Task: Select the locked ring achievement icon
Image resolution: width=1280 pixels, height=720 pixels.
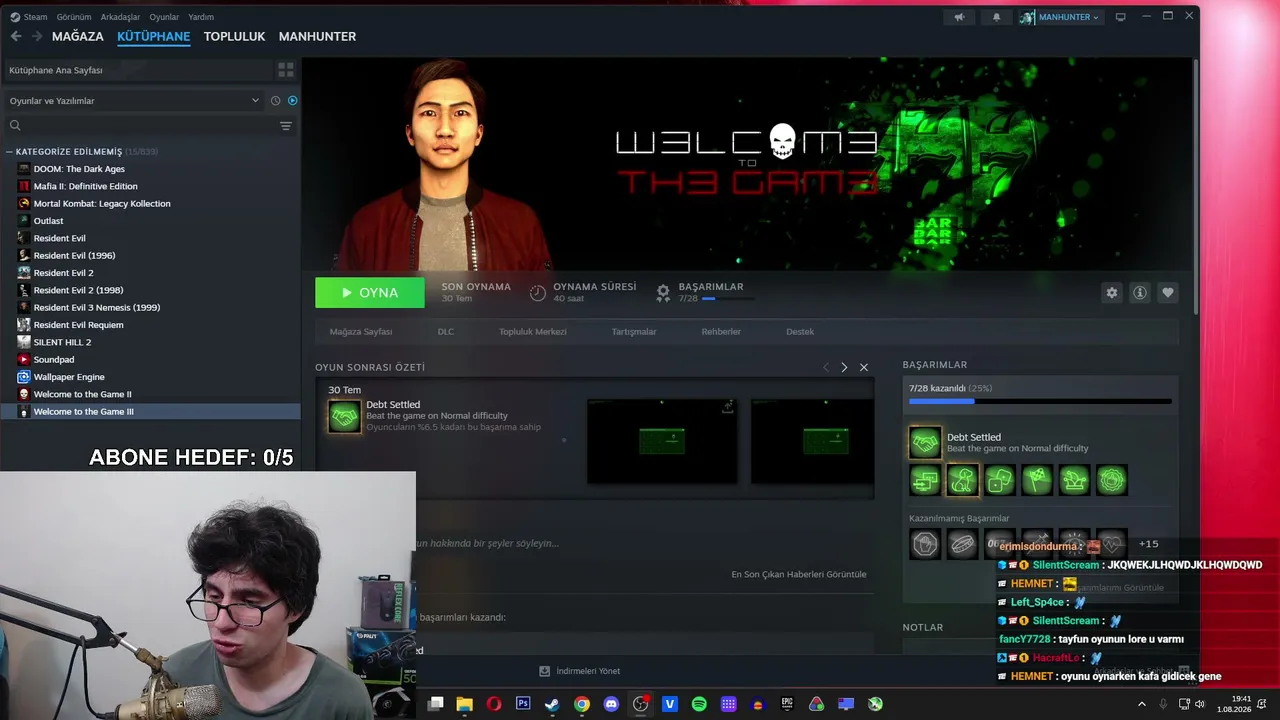Action: pos(962,544)
